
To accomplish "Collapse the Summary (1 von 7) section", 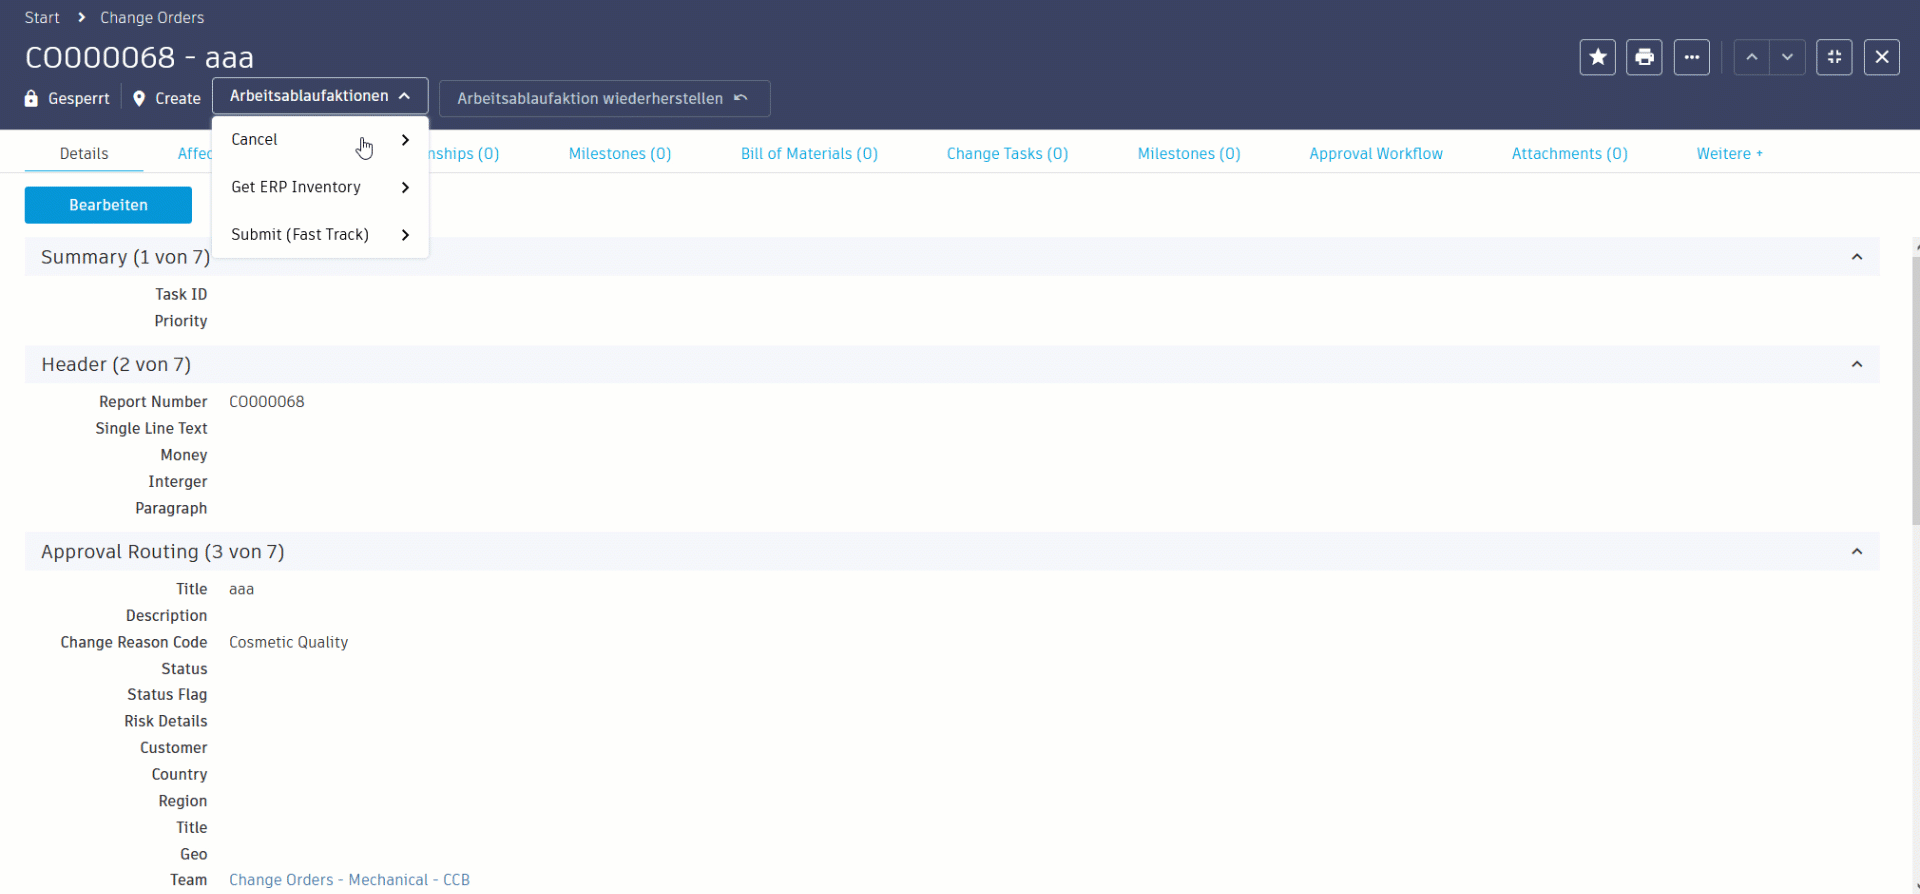I will pyautogui.click(x=1857, y=257).
